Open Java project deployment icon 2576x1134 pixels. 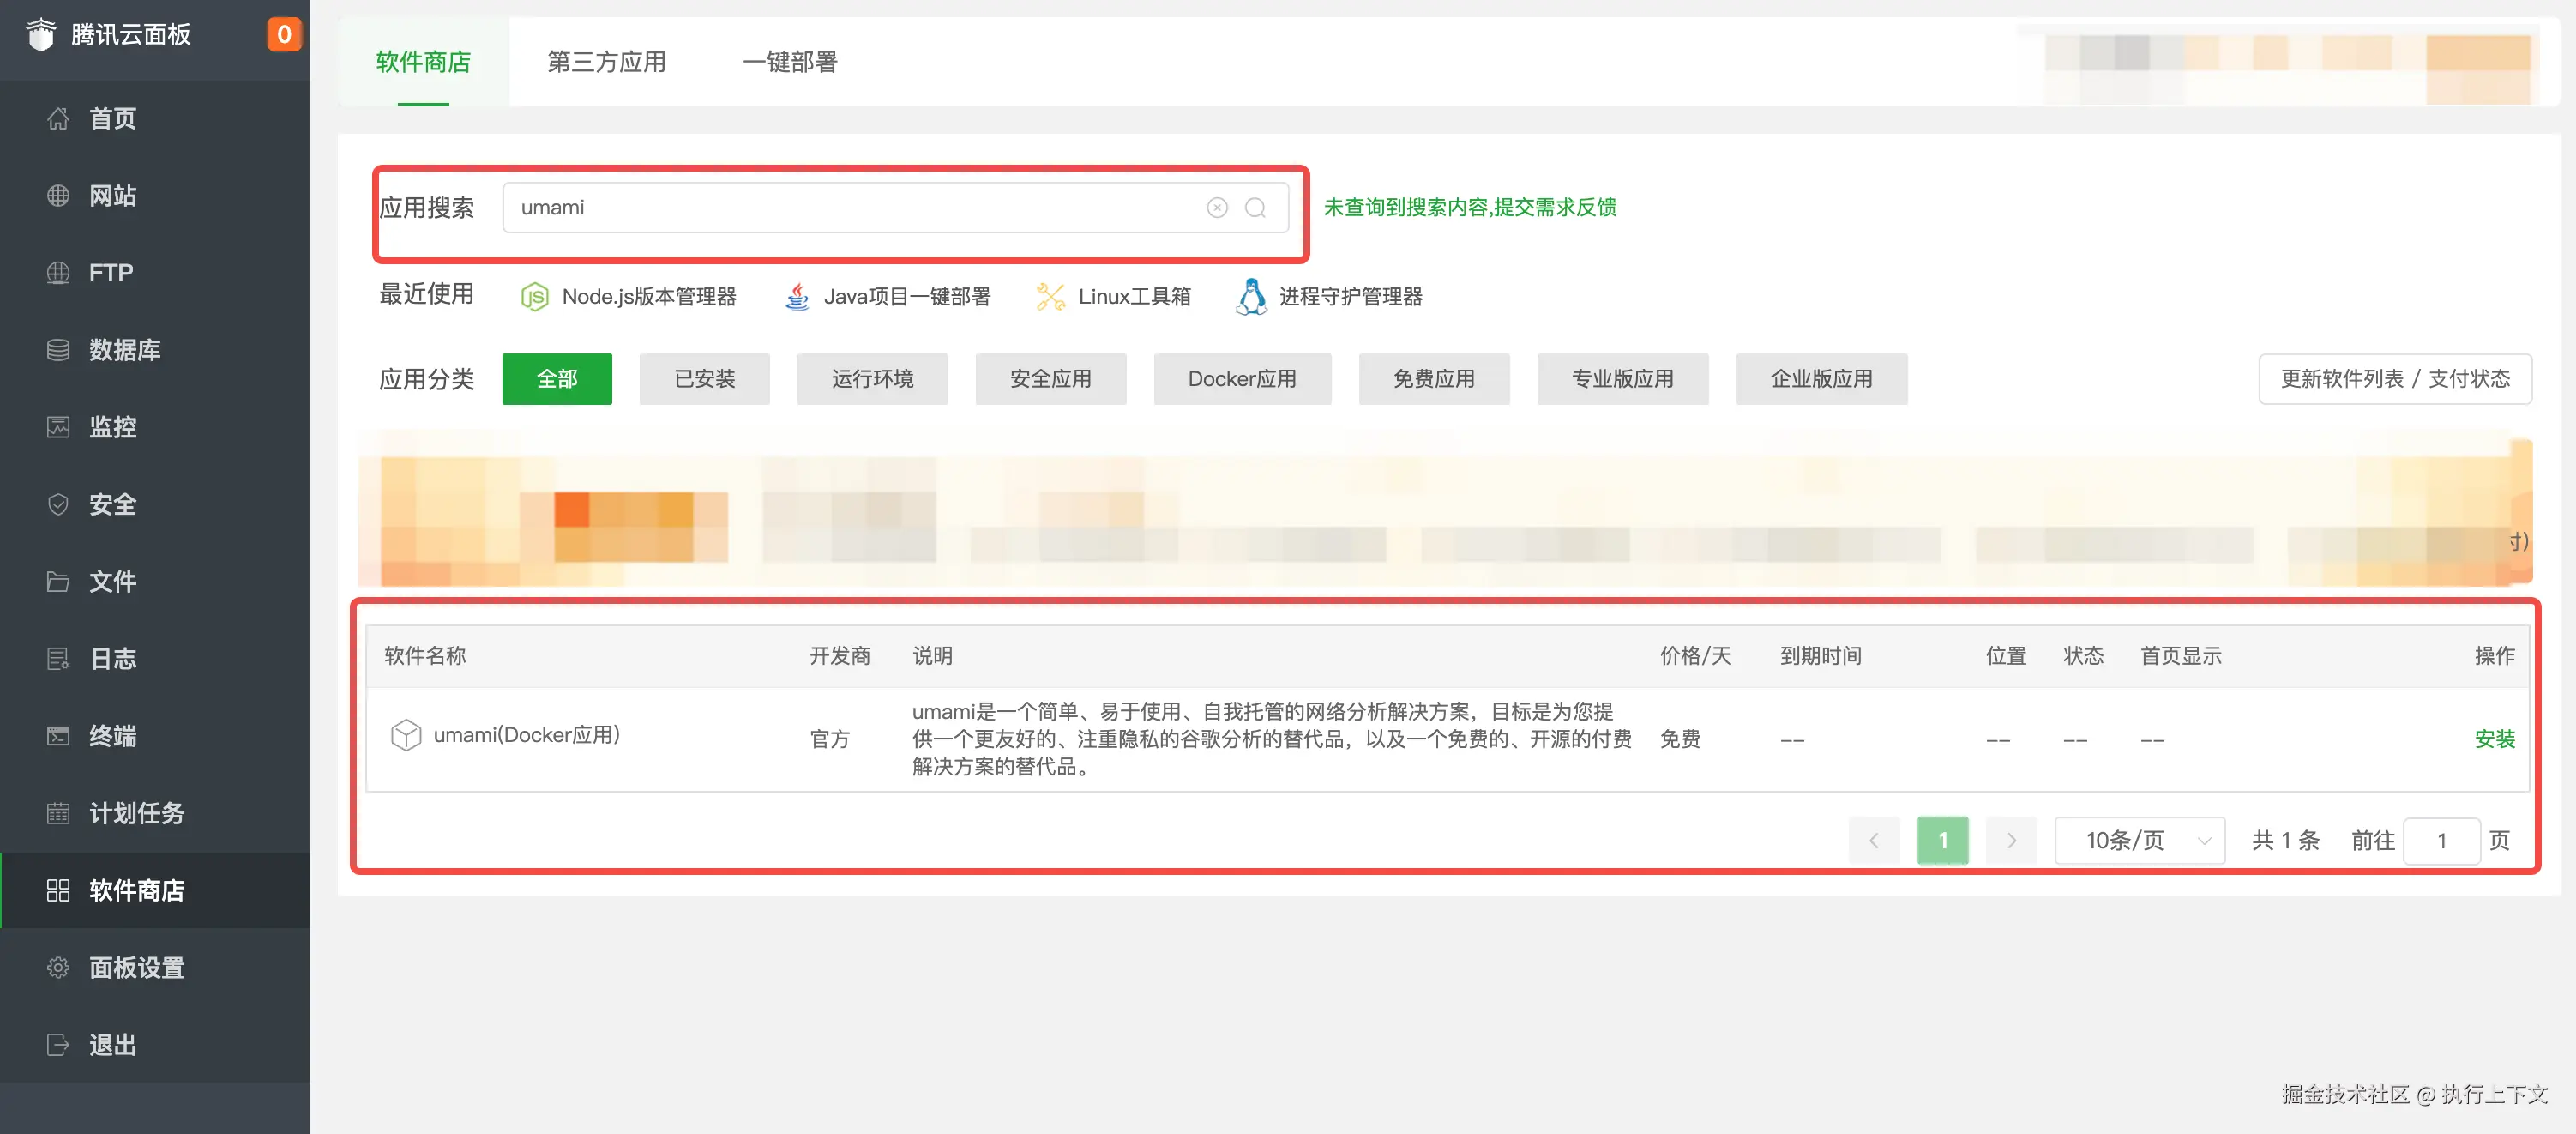(x=797, y=297)
